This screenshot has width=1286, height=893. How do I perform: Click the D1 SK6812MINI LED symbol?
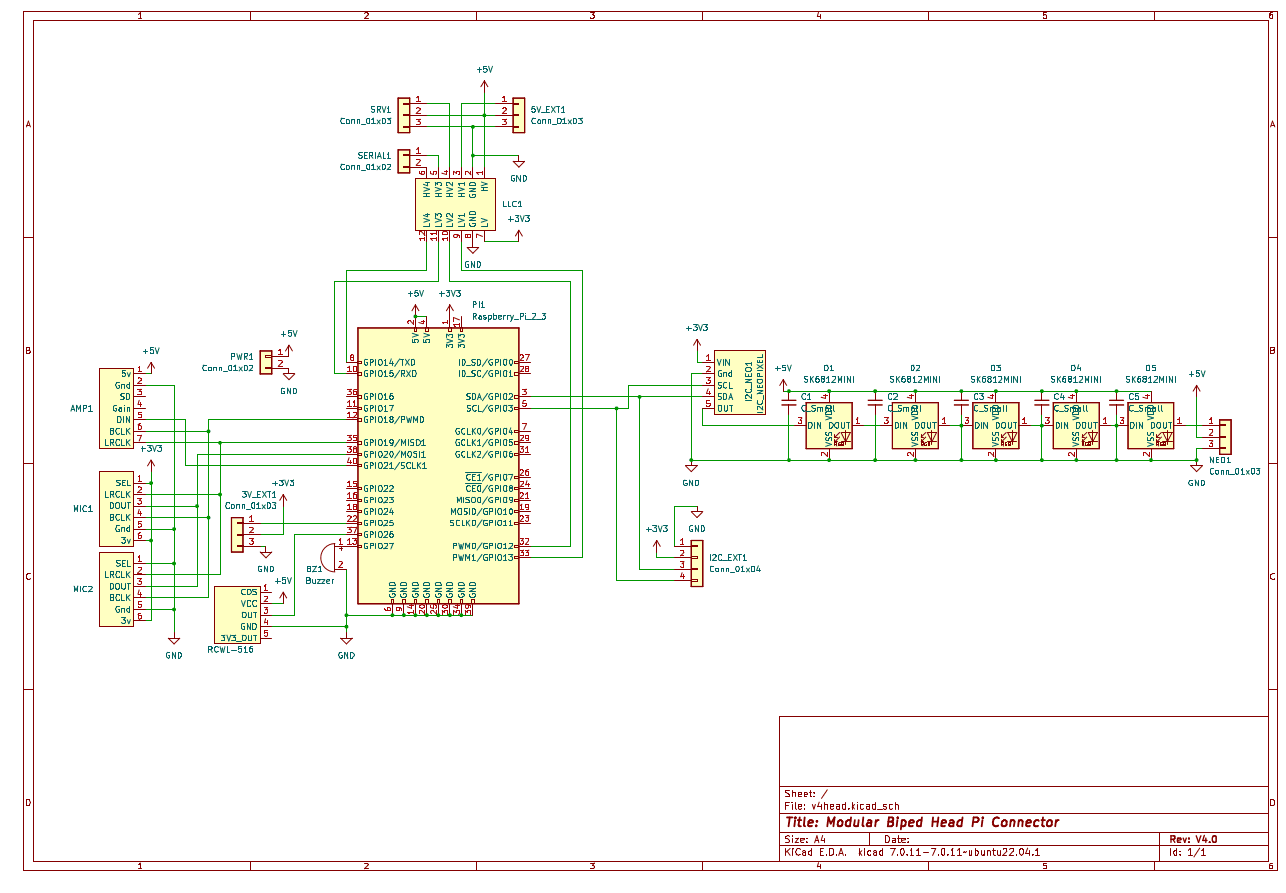point(829,425)
